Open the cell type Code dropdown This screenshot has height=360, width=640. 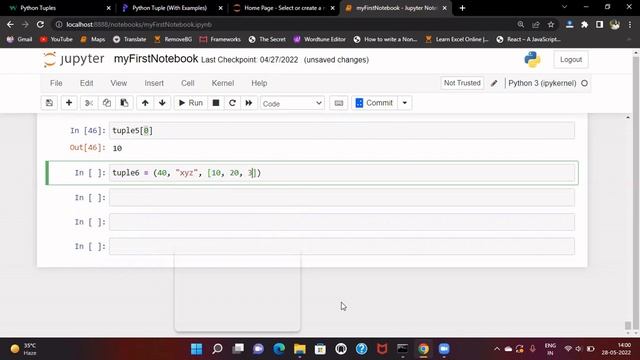click(292, 103)
